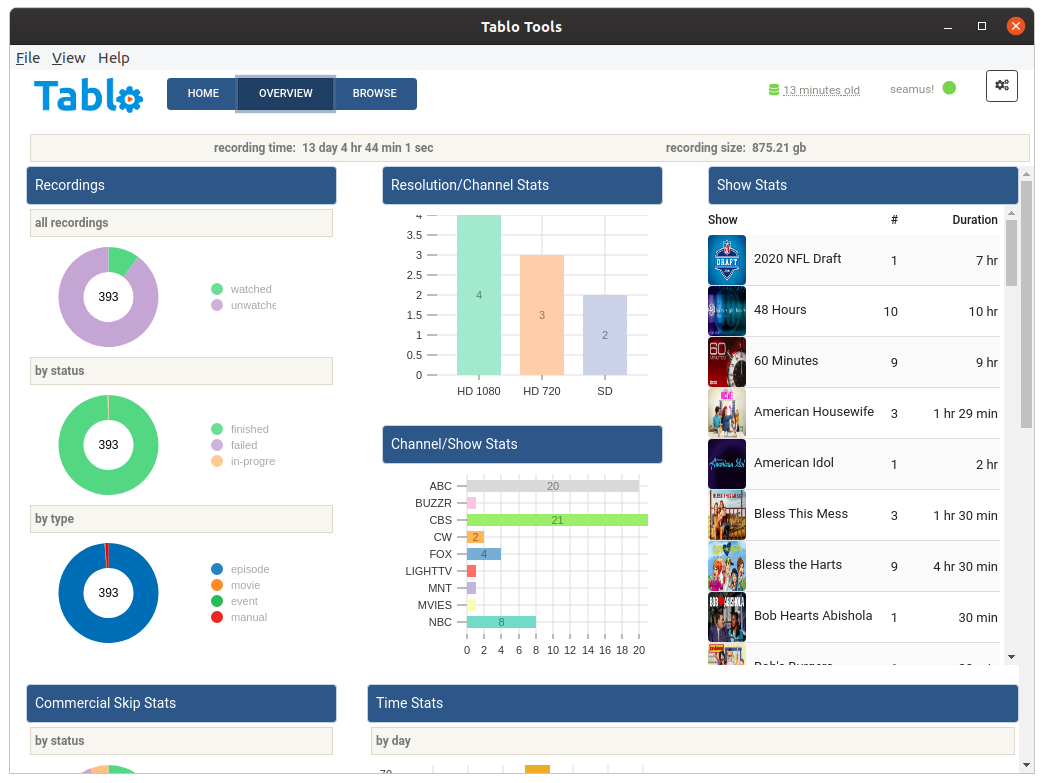Open the 60 Minutes show thumbnail

pyautogui.click(x=726, y=362)
